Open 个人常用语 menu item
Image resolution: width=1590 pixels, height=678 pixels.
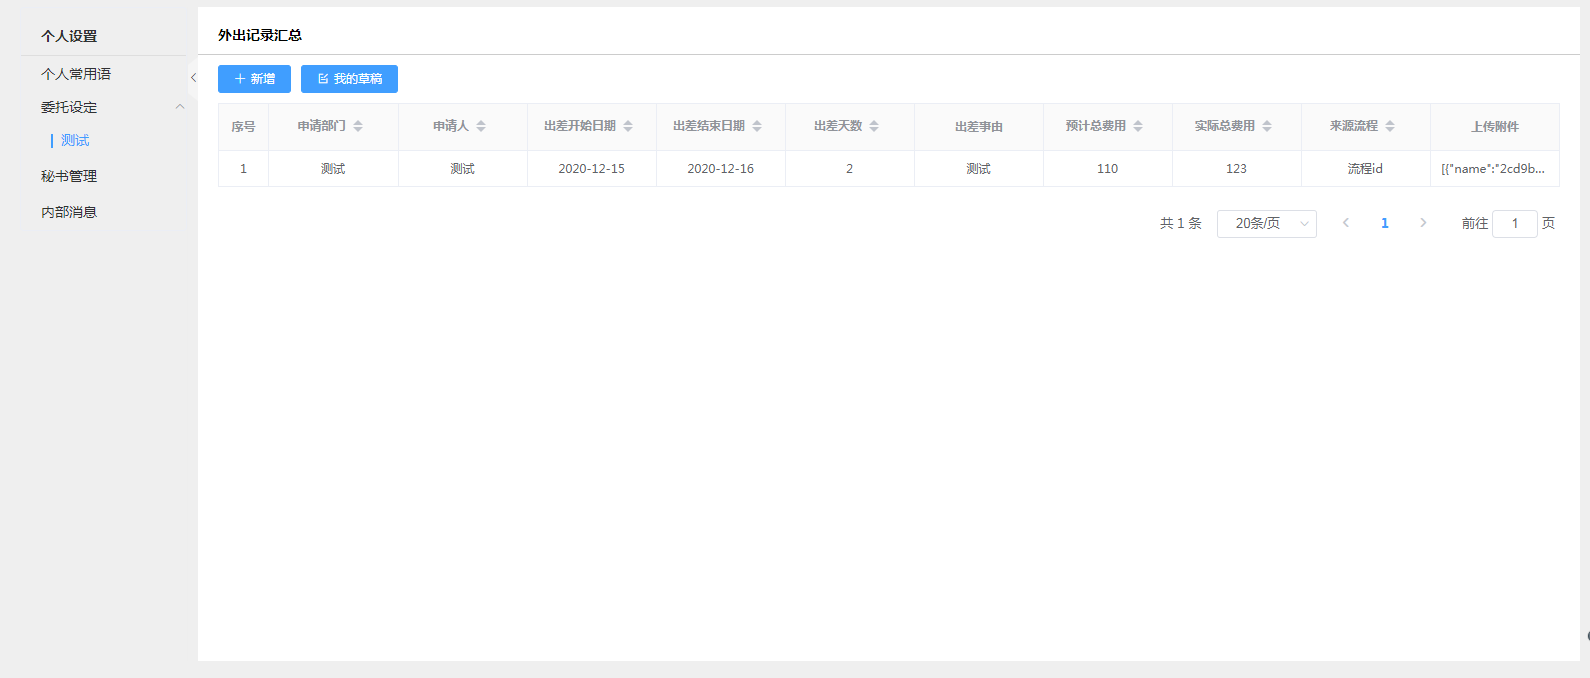76,74
